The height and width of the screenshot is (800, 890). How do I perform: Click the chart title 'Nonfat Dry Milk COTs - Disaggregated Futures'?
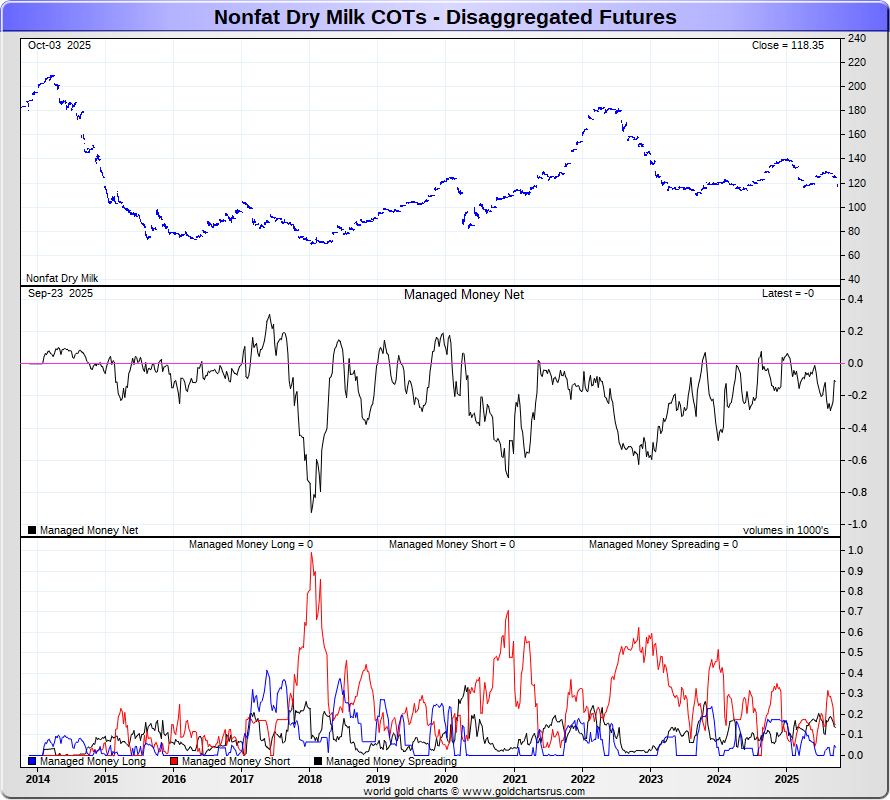445,17
